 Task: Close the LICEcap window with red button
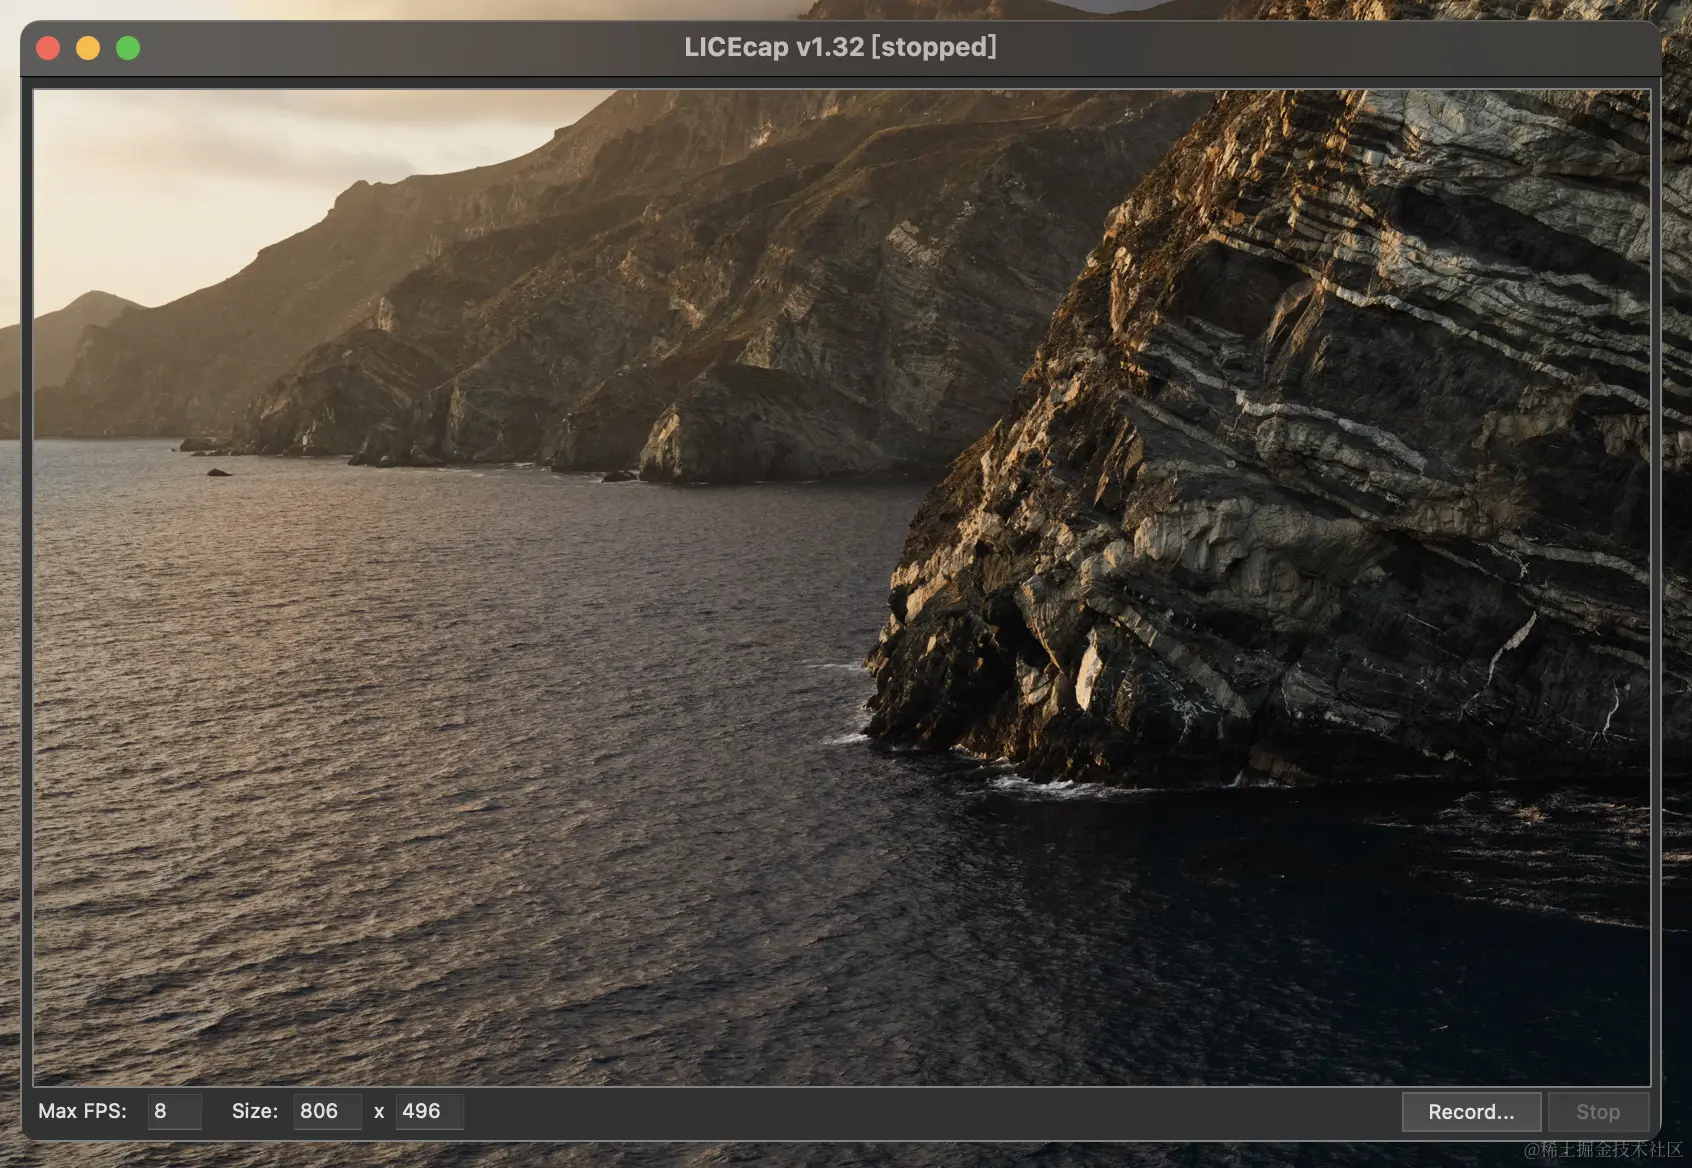pos(48,48)
